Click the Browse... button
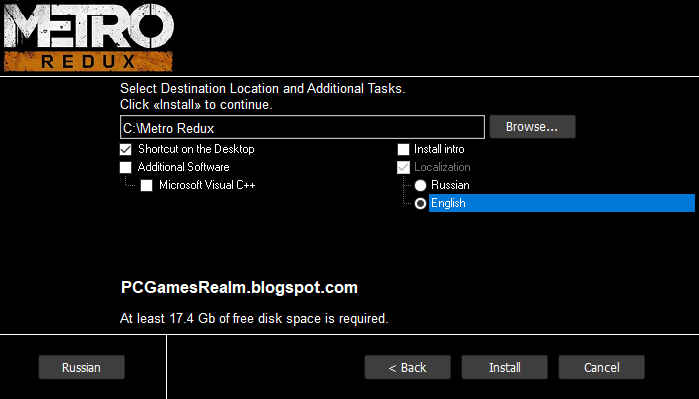Viewport: 699px width, 399px height. 532,127
